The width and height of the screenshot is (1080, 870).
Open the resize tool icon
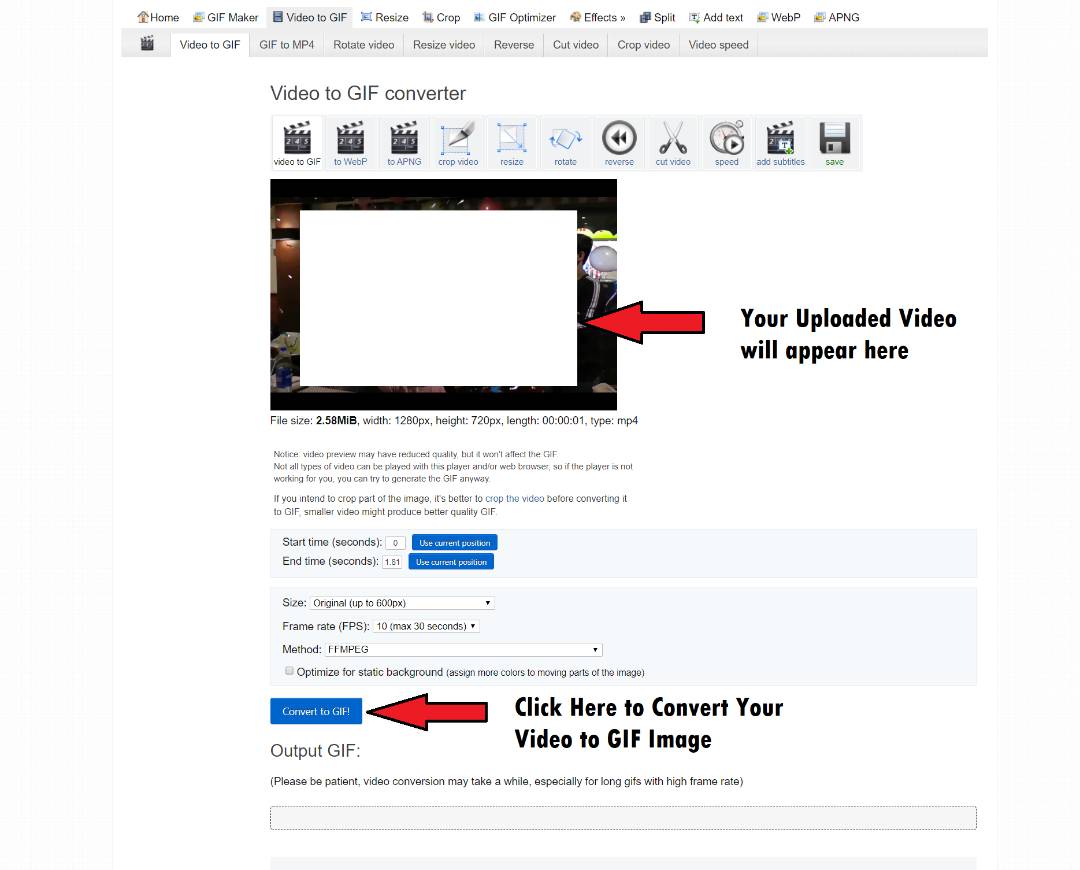point(512,142)
